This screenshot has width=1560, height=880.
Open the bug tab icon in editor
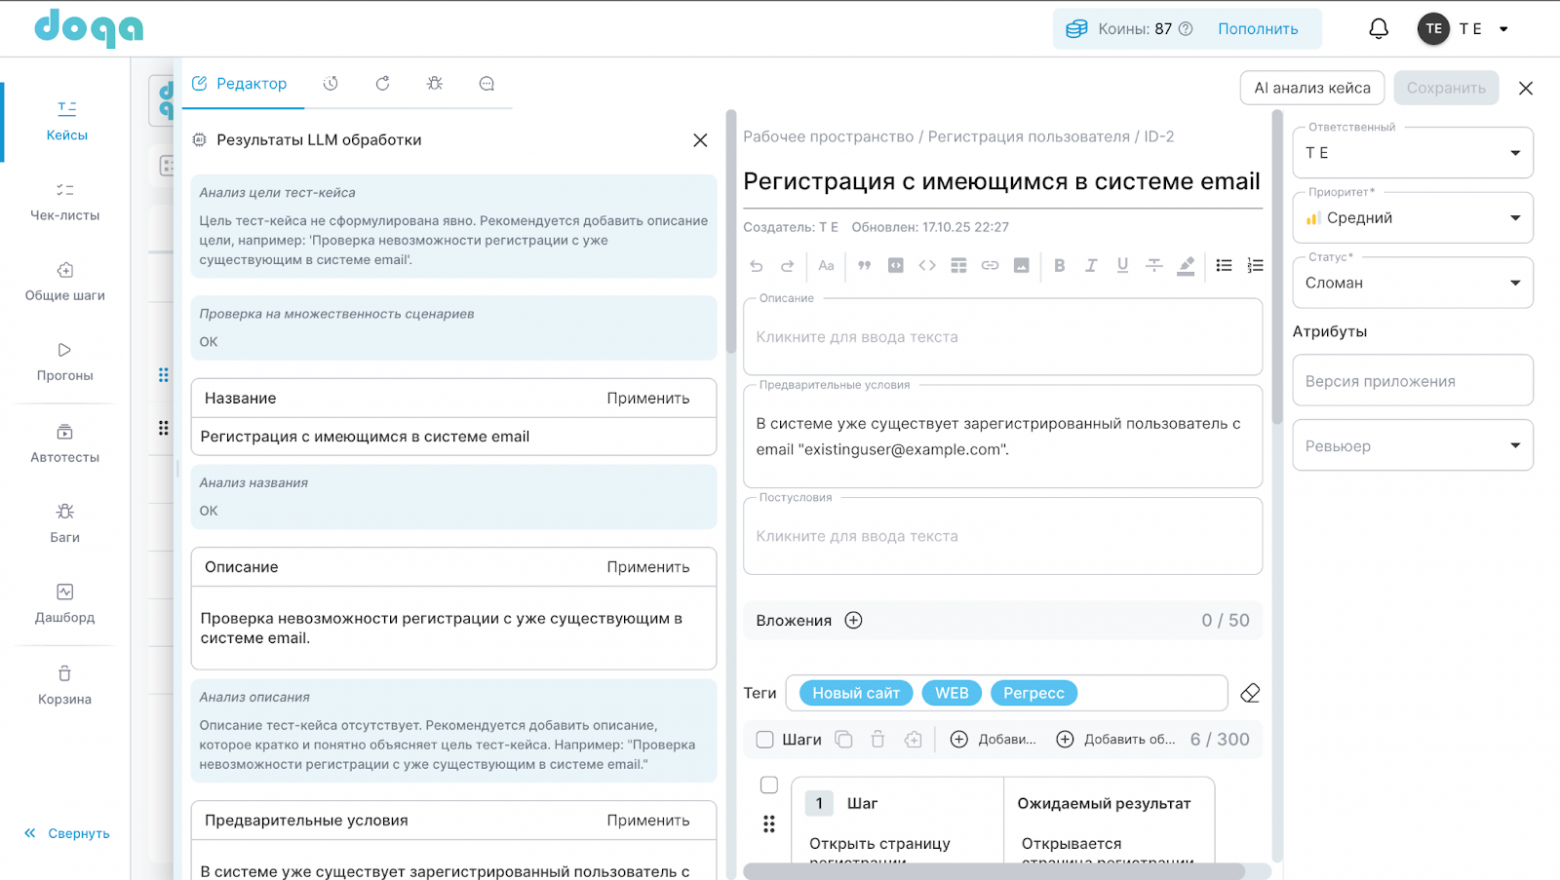(x=434, y=84)
